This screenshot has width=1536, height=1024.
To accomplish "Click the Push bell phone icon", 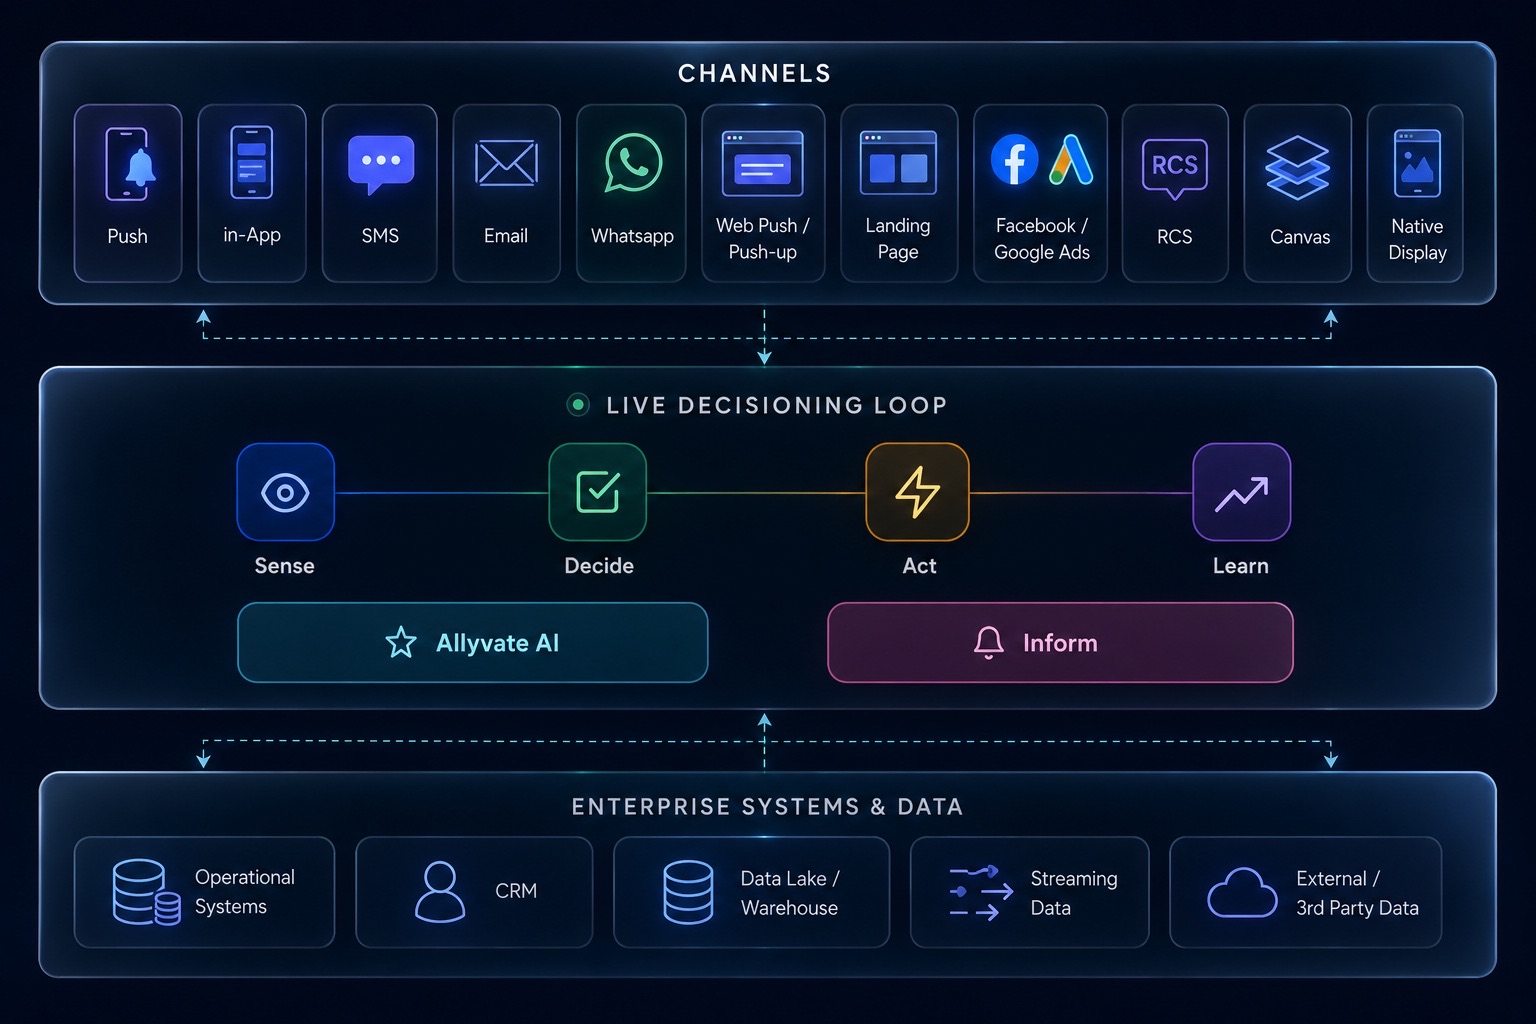I will (131, 164).
